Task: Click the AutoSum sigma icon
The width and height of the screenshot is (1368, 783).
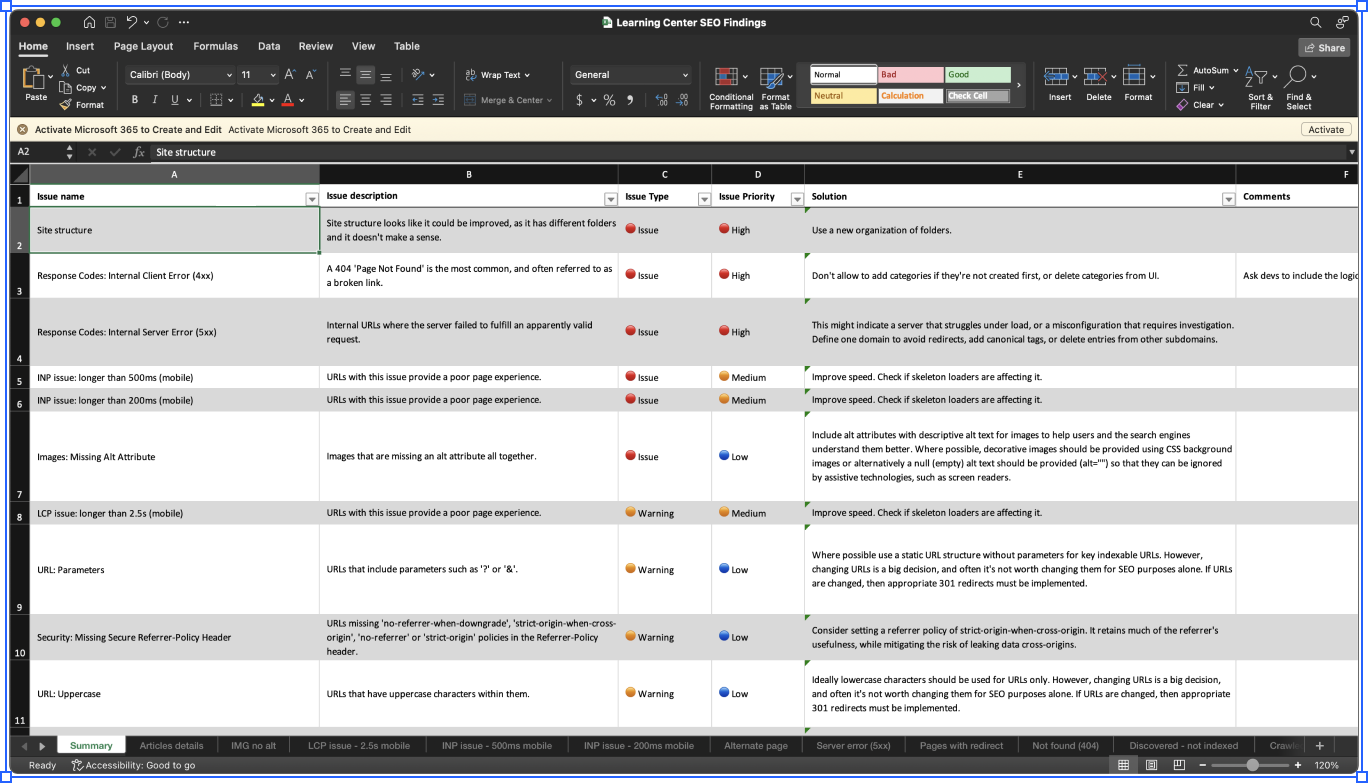Action: coord(1182,71)
